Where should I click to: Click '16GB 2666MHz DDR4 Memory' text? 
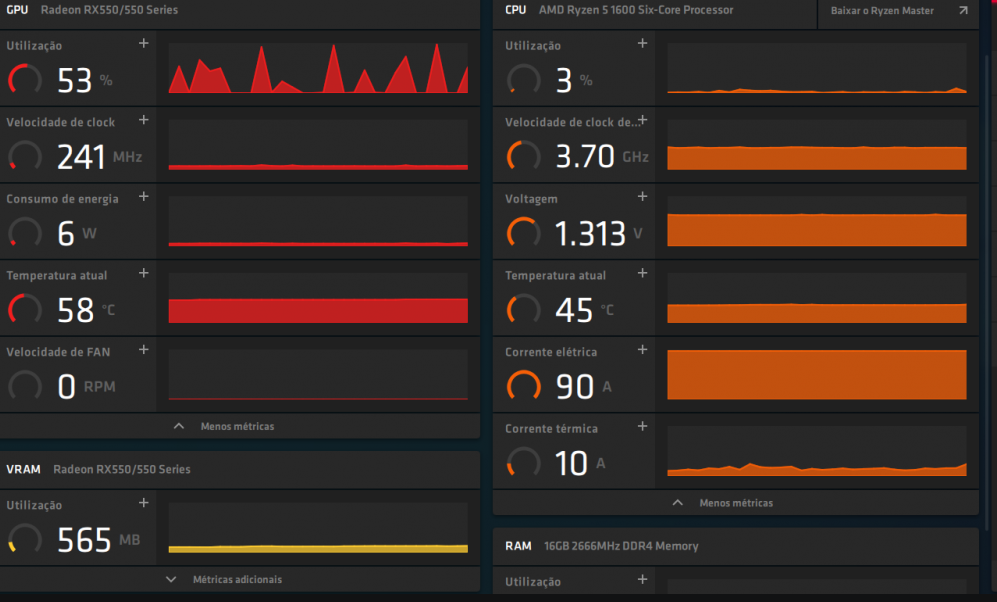621,546
